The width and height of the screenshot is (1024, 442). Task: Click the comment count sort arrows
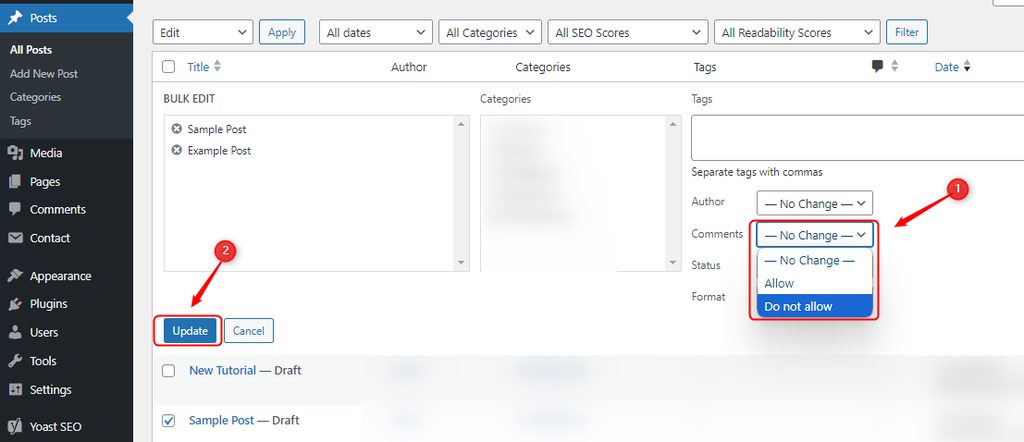point(895,66)
